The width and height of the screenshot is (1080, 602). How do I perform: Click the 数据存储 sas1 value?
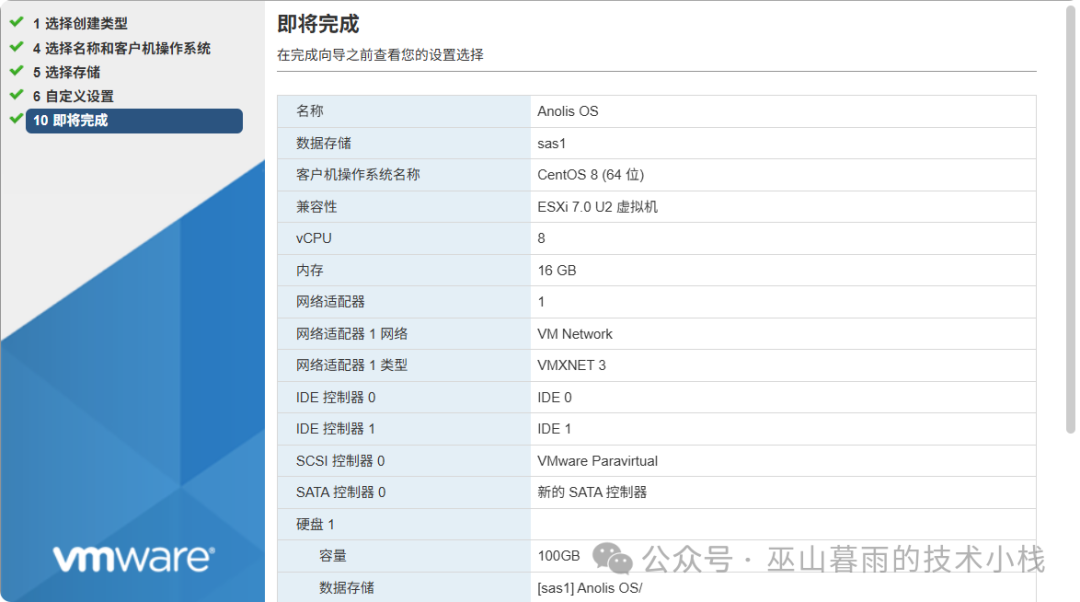coord(552,143)
